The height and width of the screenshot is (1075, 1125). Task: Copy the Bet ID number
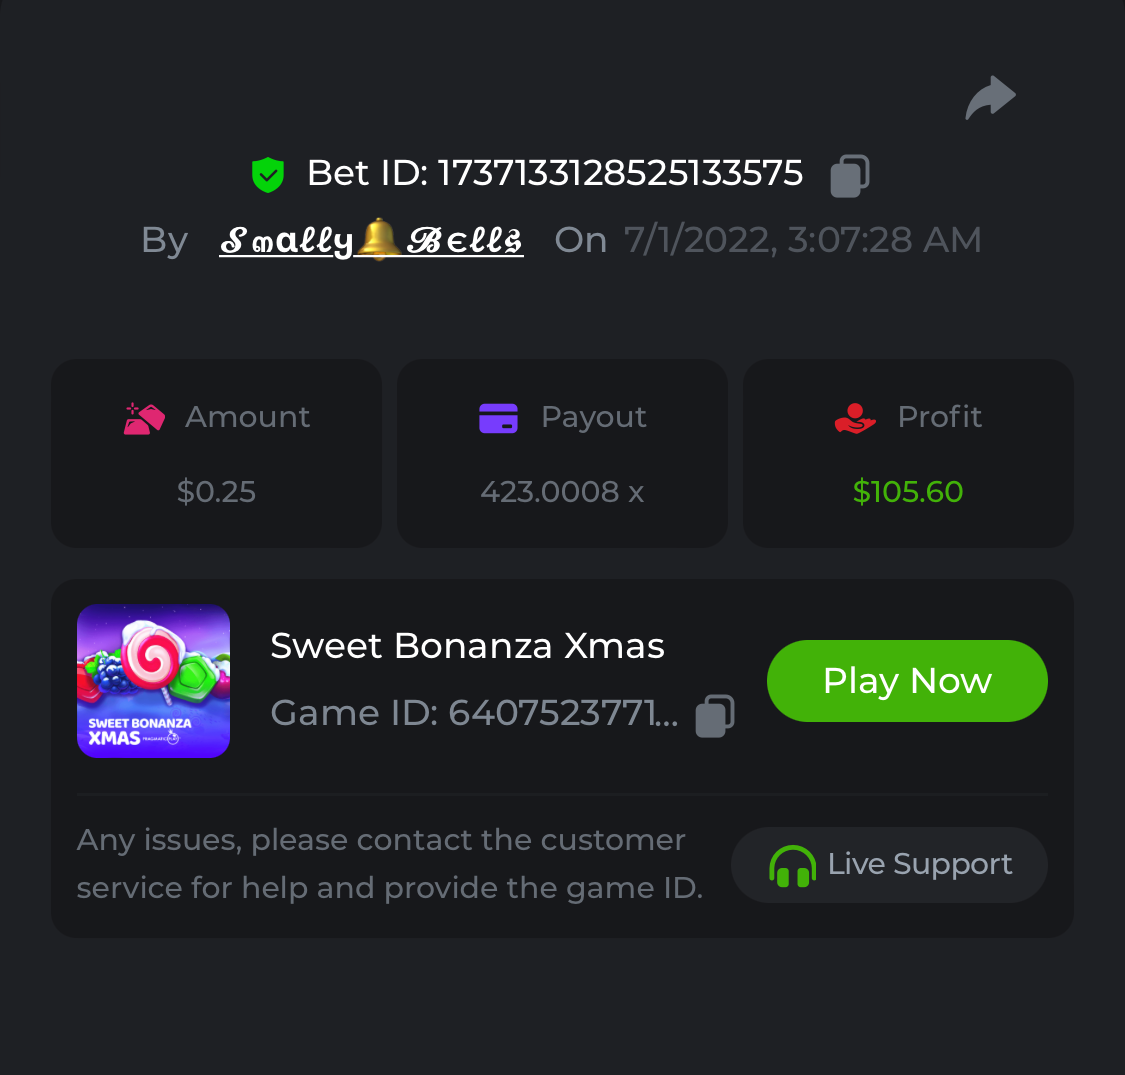[850, 175]
